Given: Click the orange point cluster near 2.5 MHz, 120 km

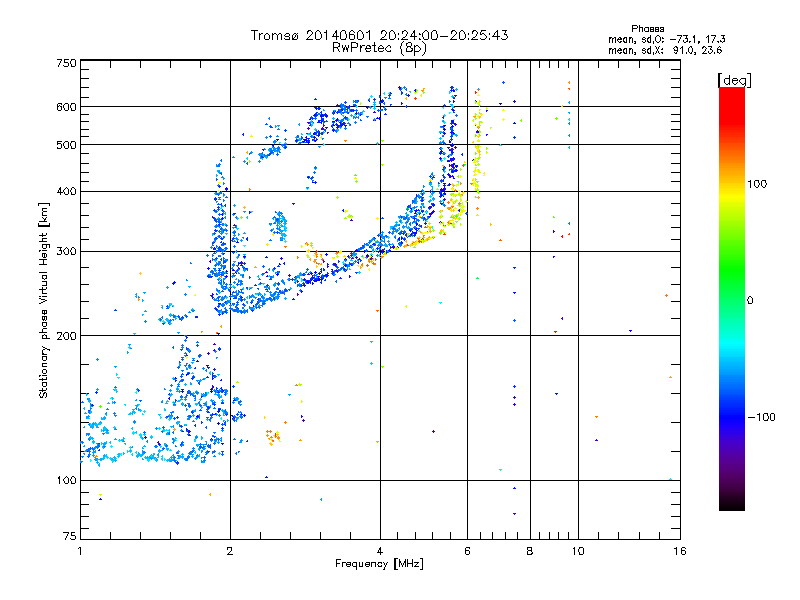Looking at the screenshot, I should click(273, 437).
